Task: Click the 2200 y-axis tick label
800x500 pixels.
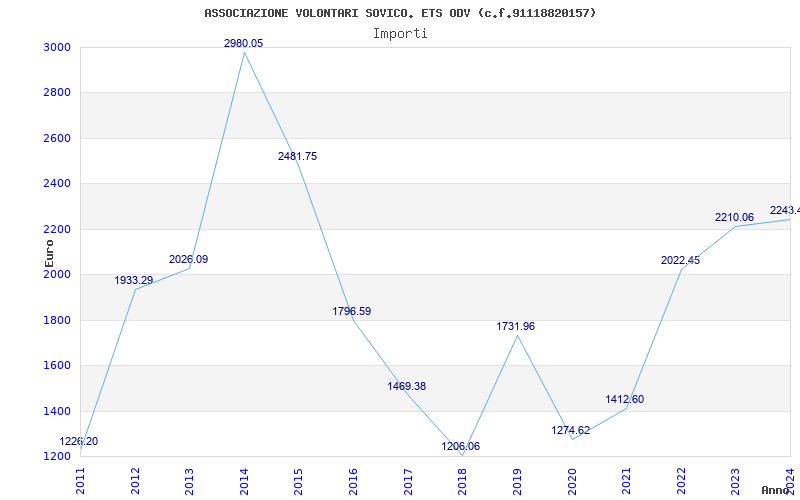Action: tap(57, 229)
